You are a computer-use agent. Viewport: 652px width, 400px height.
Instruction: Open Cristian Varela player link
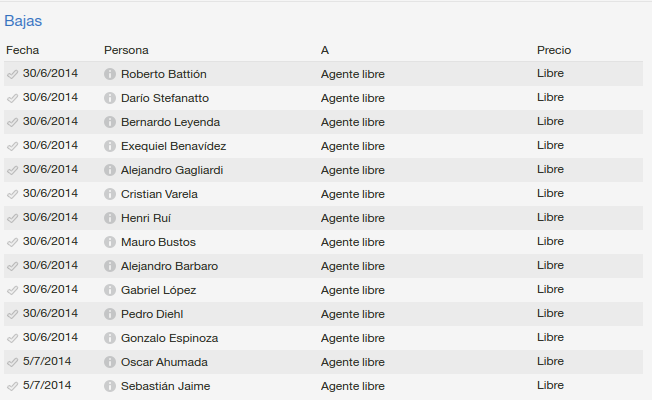point(159,194)
